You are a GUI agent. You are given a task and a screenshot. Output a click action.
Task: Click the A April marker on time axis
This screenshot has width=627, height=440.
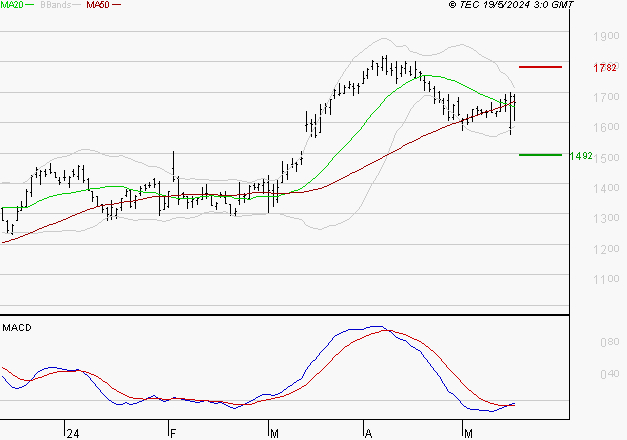[x=368, y=434]
